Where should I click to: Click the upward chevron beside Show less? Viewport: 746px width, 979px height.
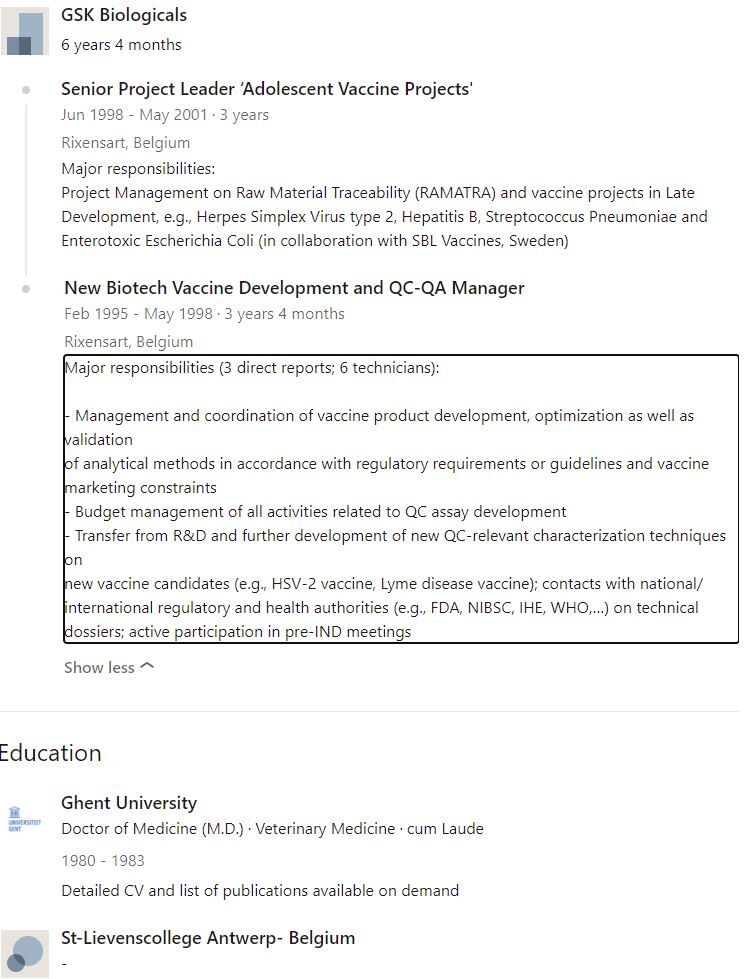148,667
